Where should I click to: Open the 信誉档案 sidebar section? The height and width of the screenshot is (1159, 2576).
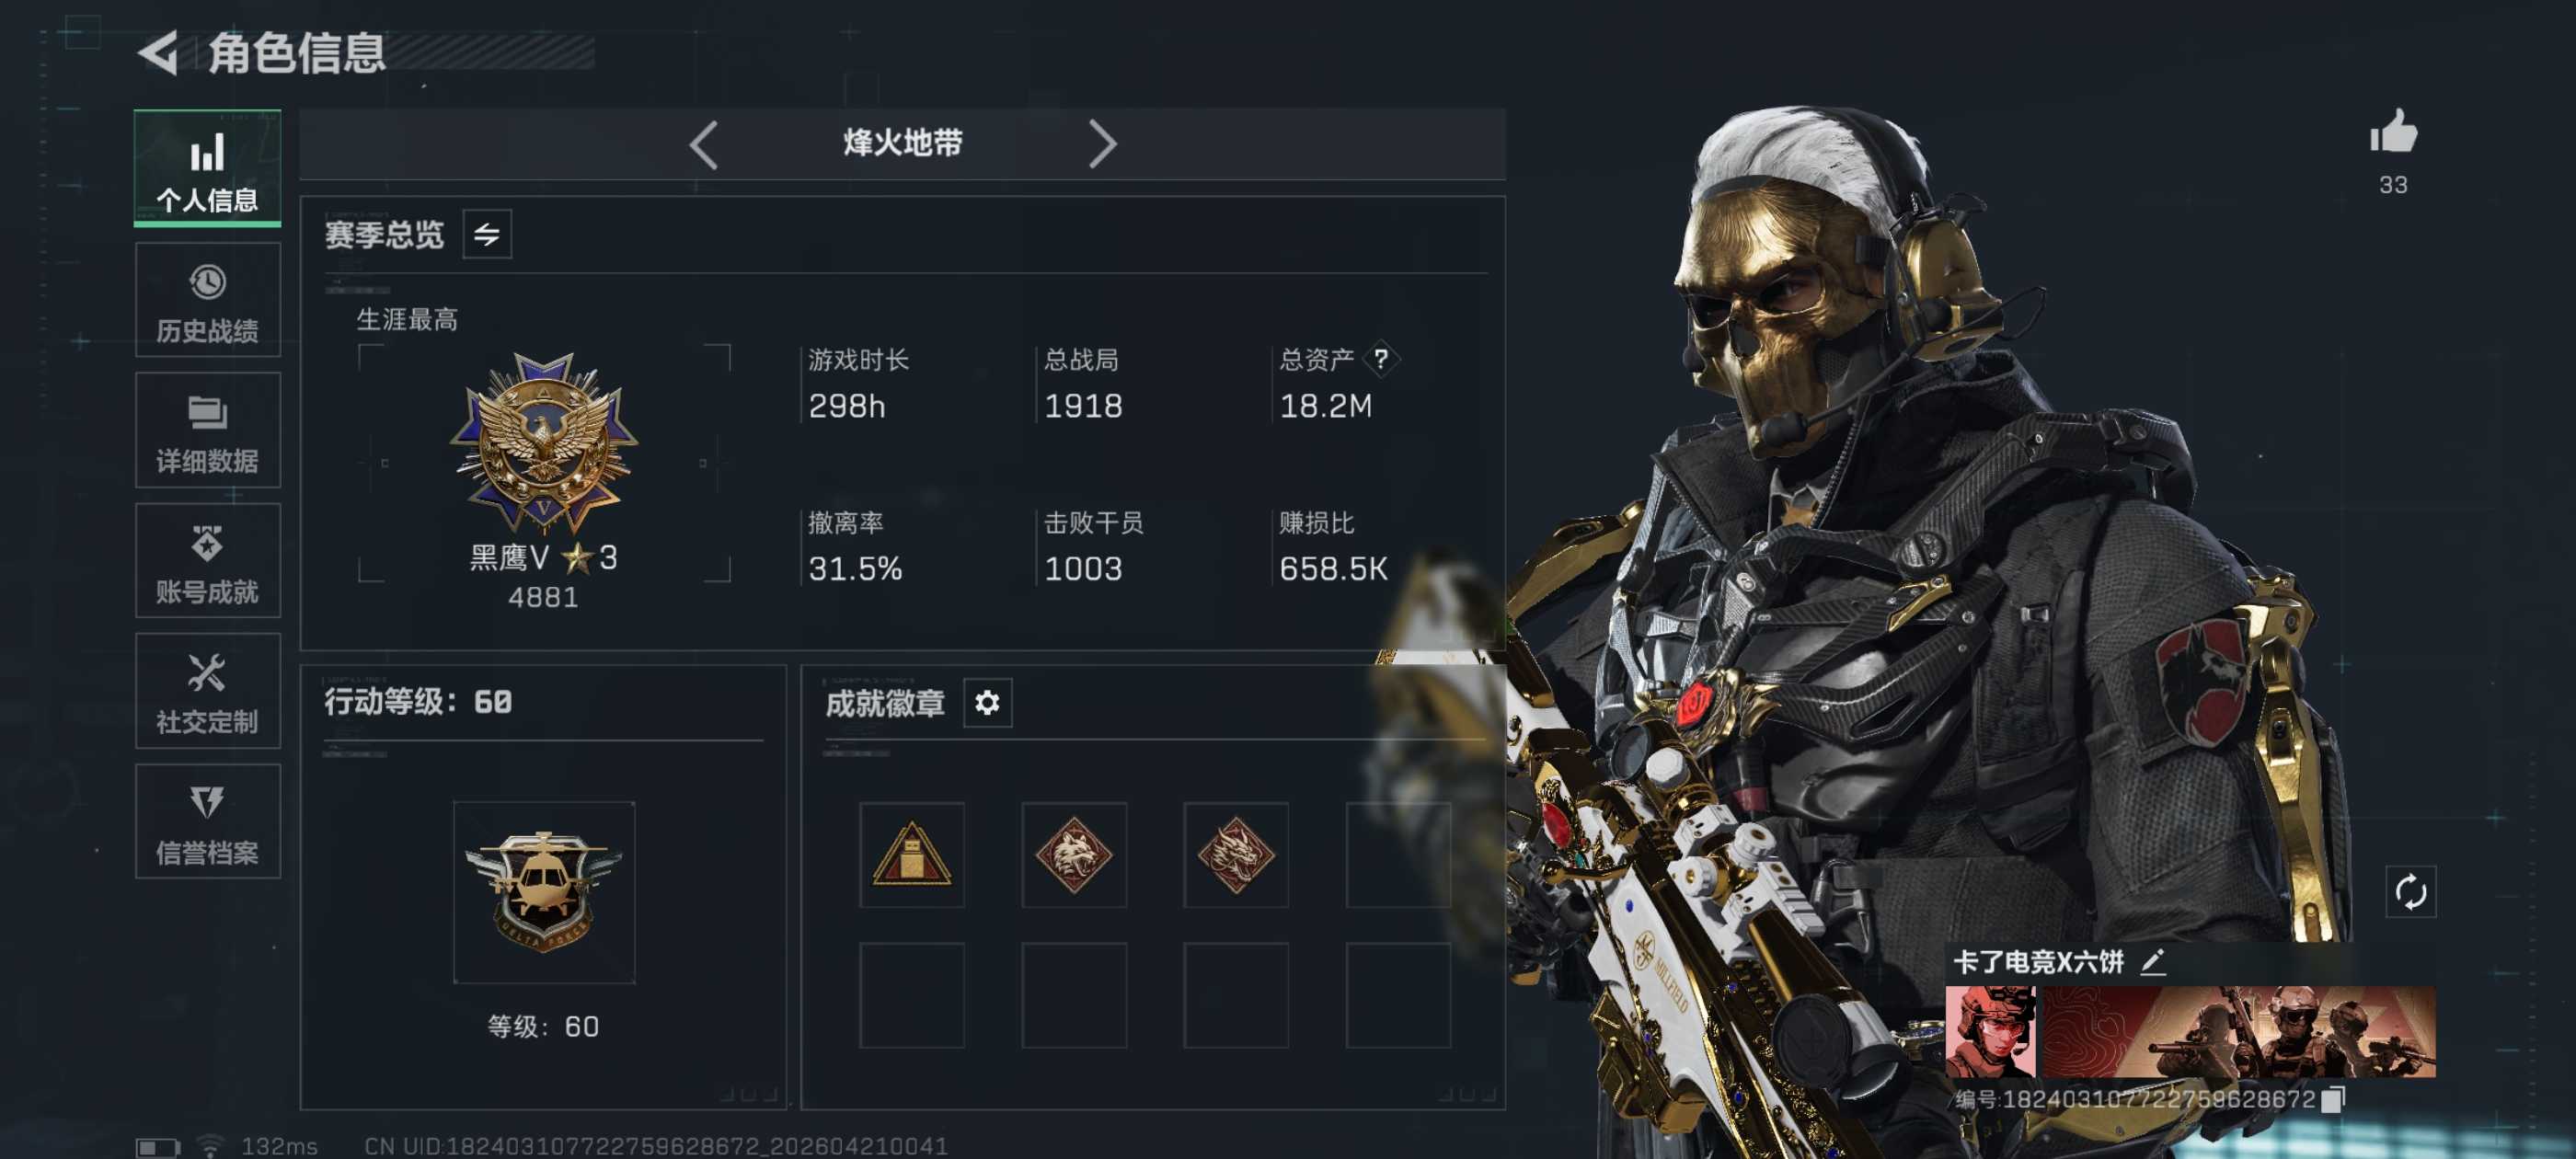coord(208,821)
